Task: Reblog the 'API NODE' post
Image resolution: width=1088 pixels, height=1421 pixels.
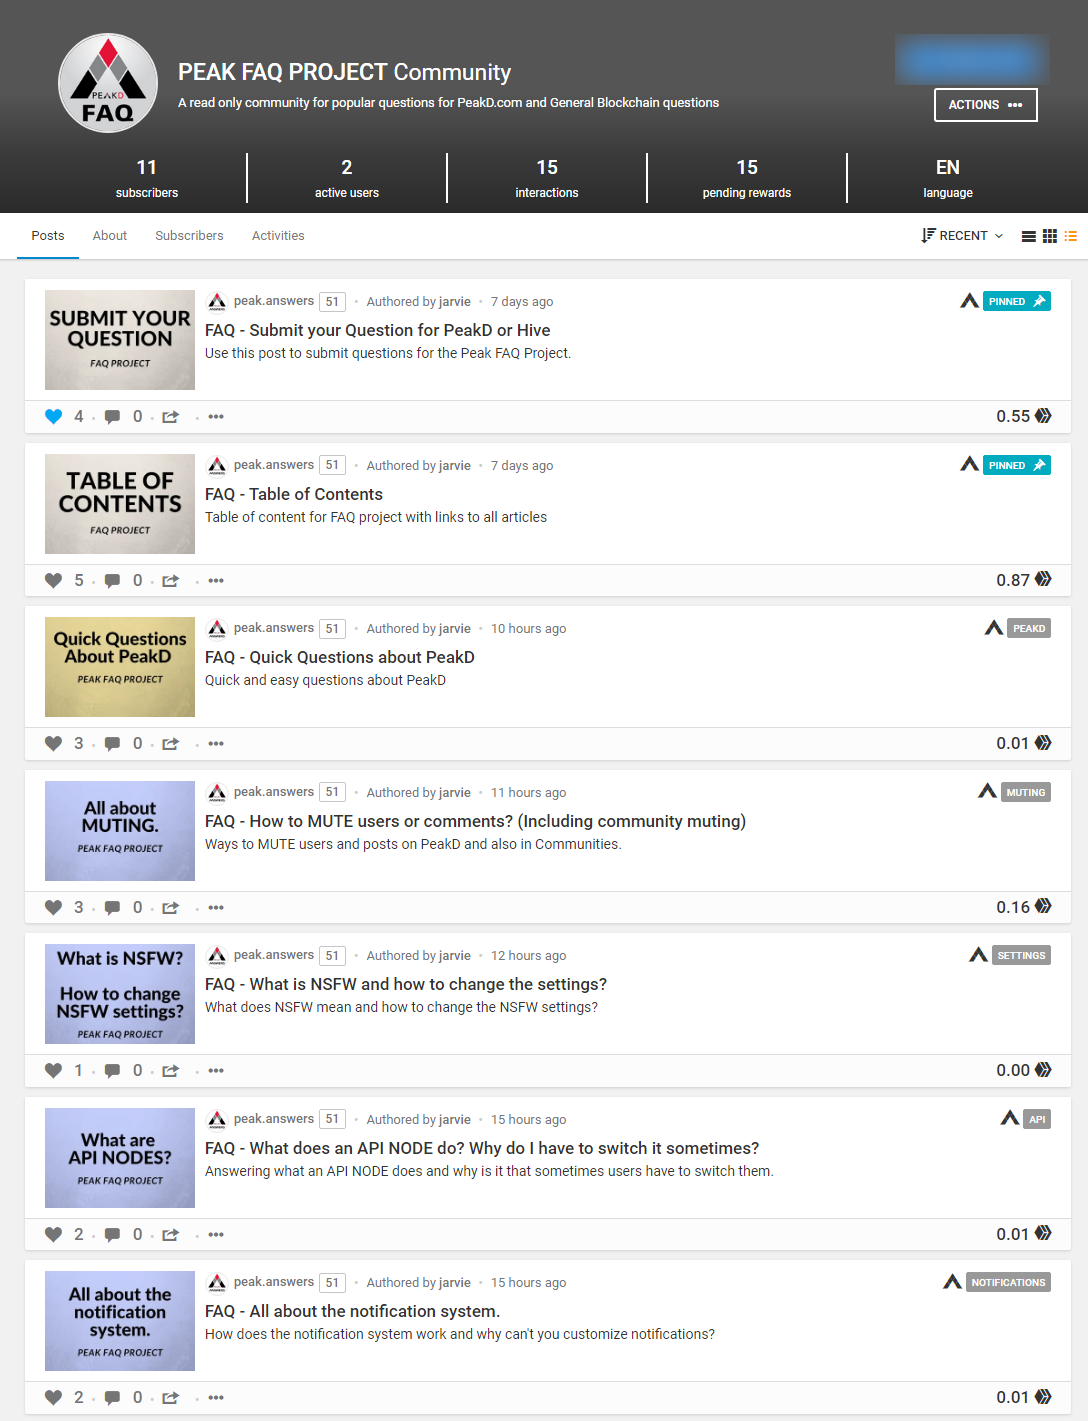Action: coord(171,1235)
